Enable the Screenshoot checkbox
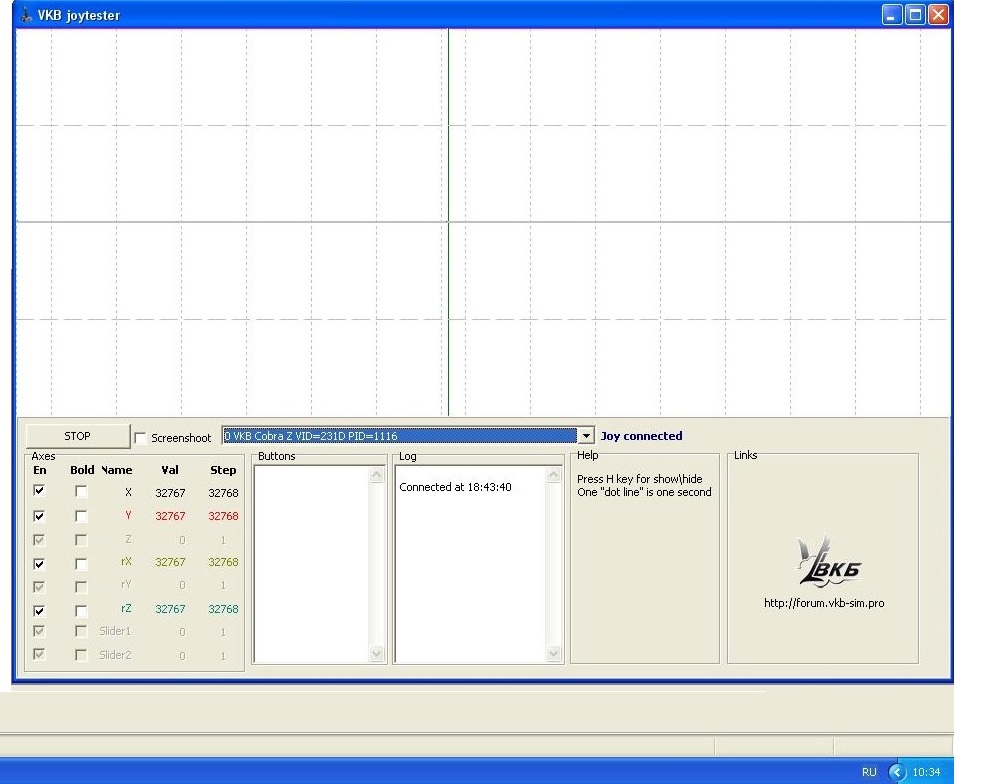This screenshot has width=1000, height=784. point(140,438)
